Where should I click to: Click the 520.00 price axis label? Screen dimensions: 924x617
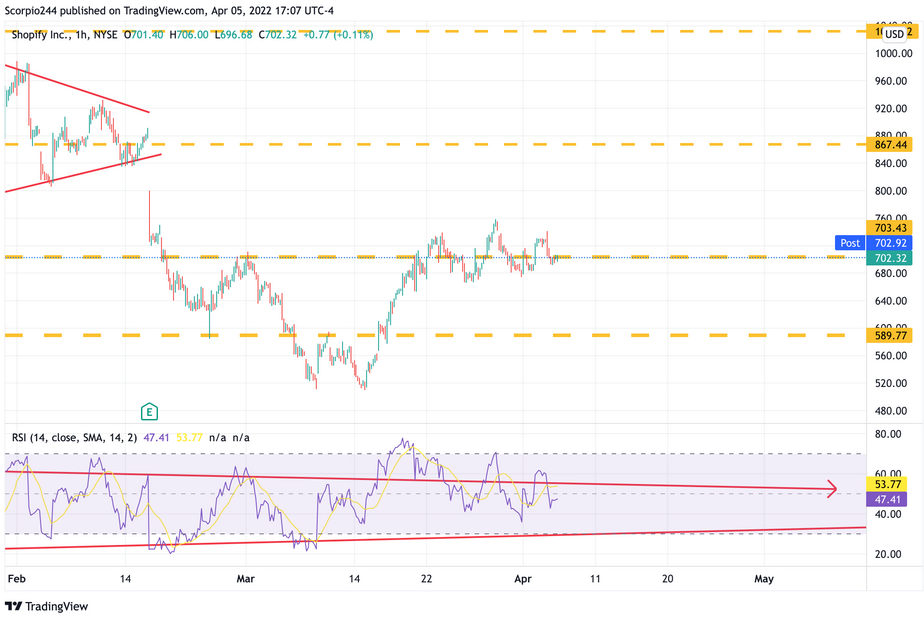890,383
